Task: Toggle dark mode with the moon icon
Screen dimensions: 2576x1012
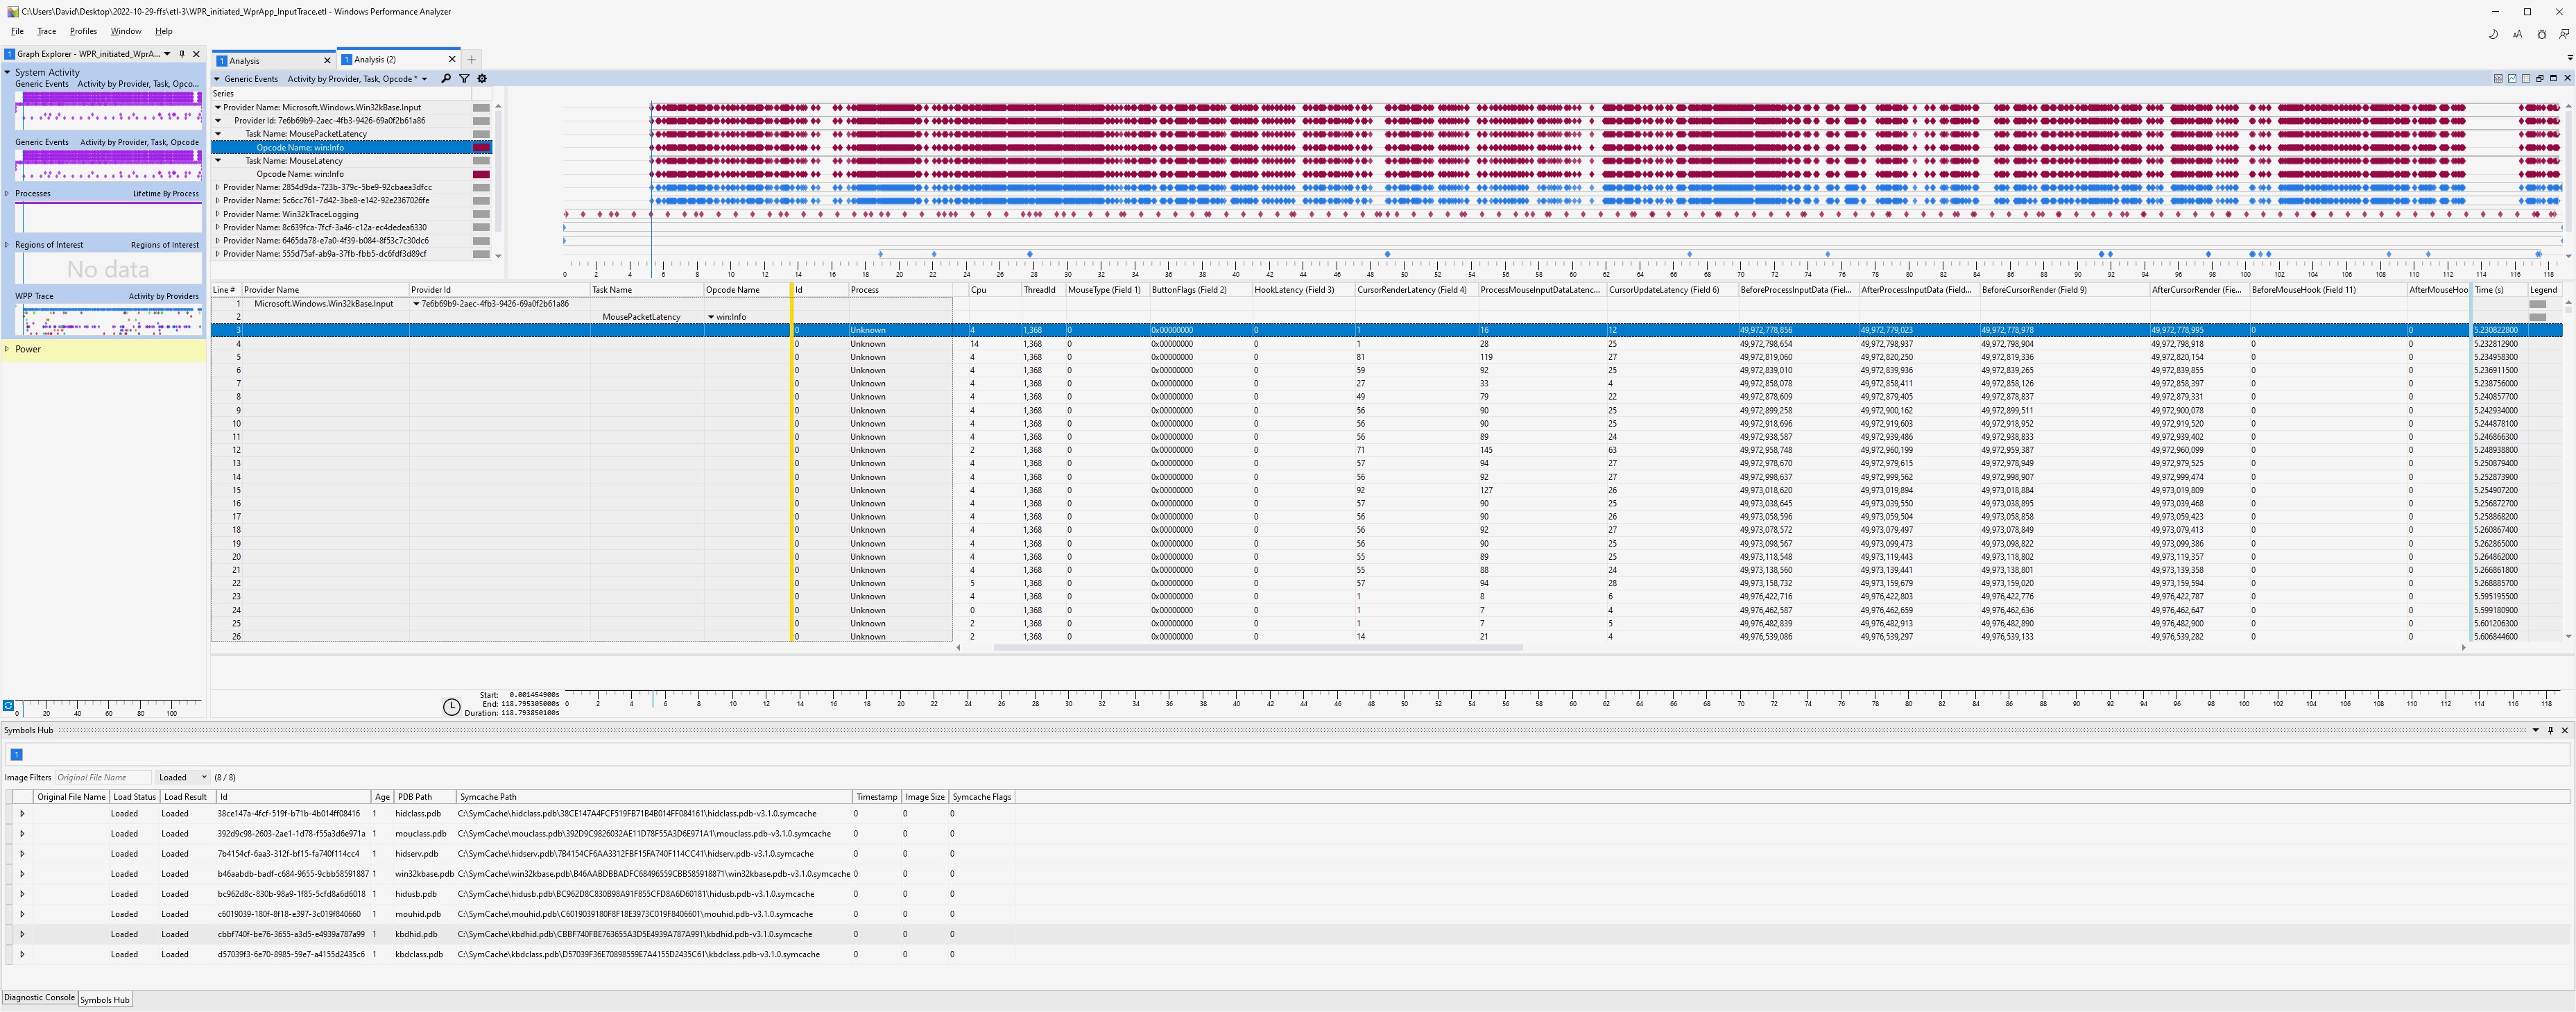Action: click(x=2493, y=35)
